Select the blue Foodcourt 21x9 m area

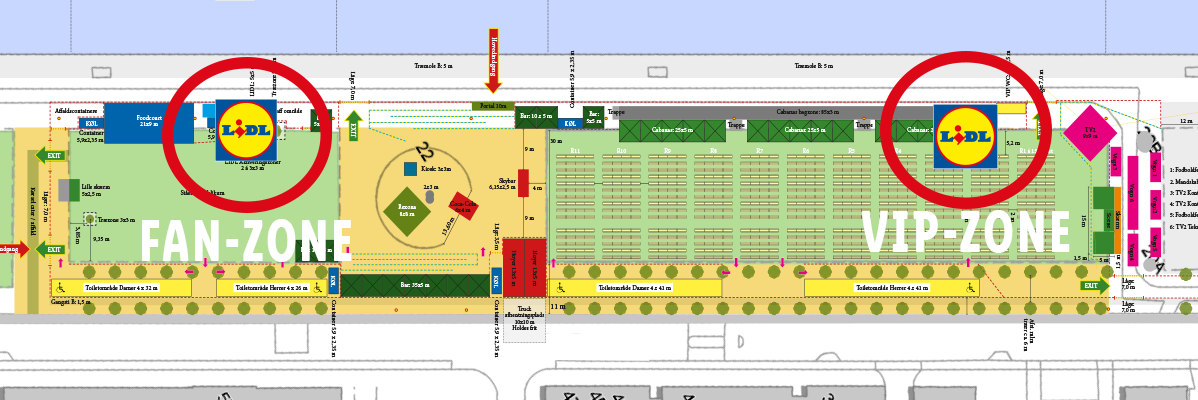[x=148, y=123]
